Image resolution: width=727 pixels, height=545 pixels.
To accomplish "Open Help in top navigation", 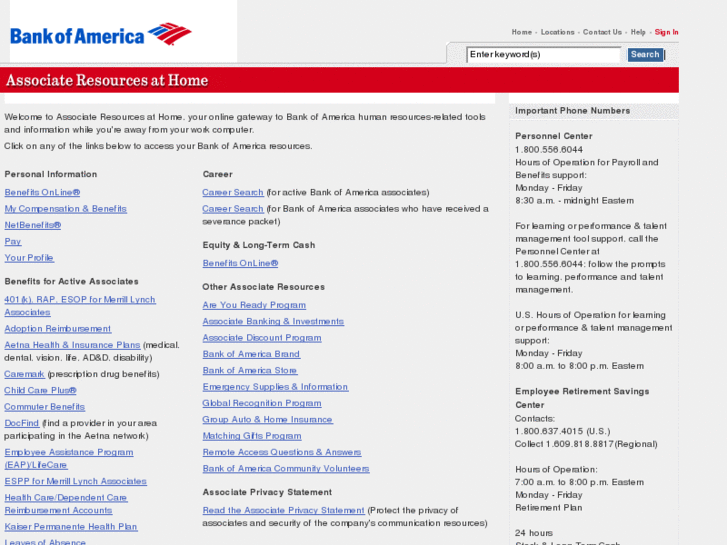I will 638,32.
